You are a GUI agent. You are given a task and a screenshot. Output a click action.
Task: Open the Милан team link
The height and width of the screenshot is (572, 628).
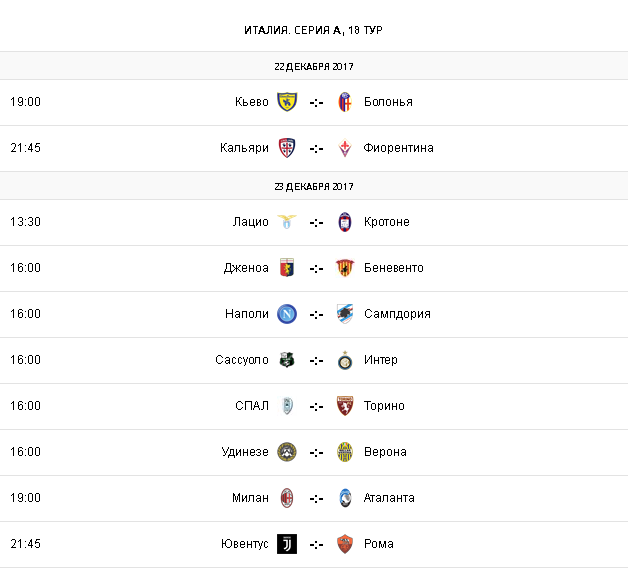[250, 497]
